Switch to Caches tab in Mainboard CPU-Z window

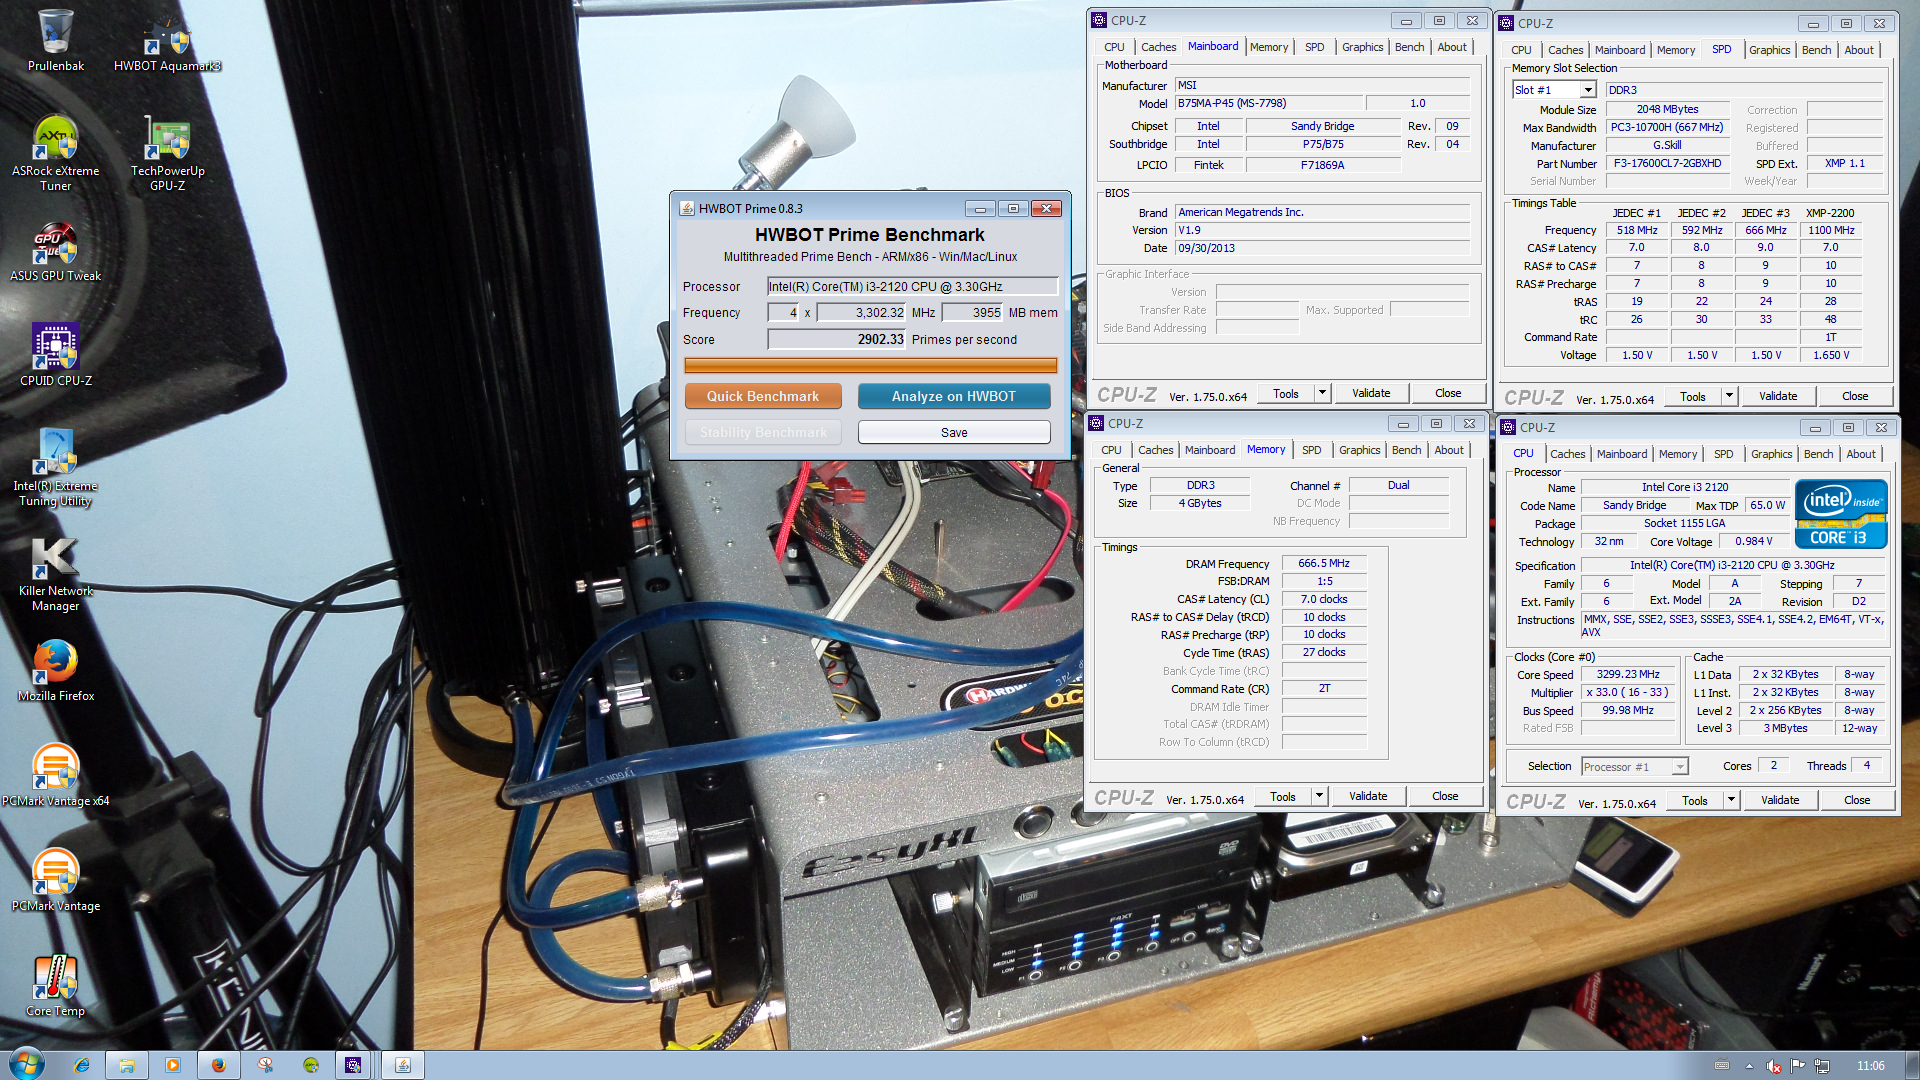pyautogui.click(x=1158, y=47)
